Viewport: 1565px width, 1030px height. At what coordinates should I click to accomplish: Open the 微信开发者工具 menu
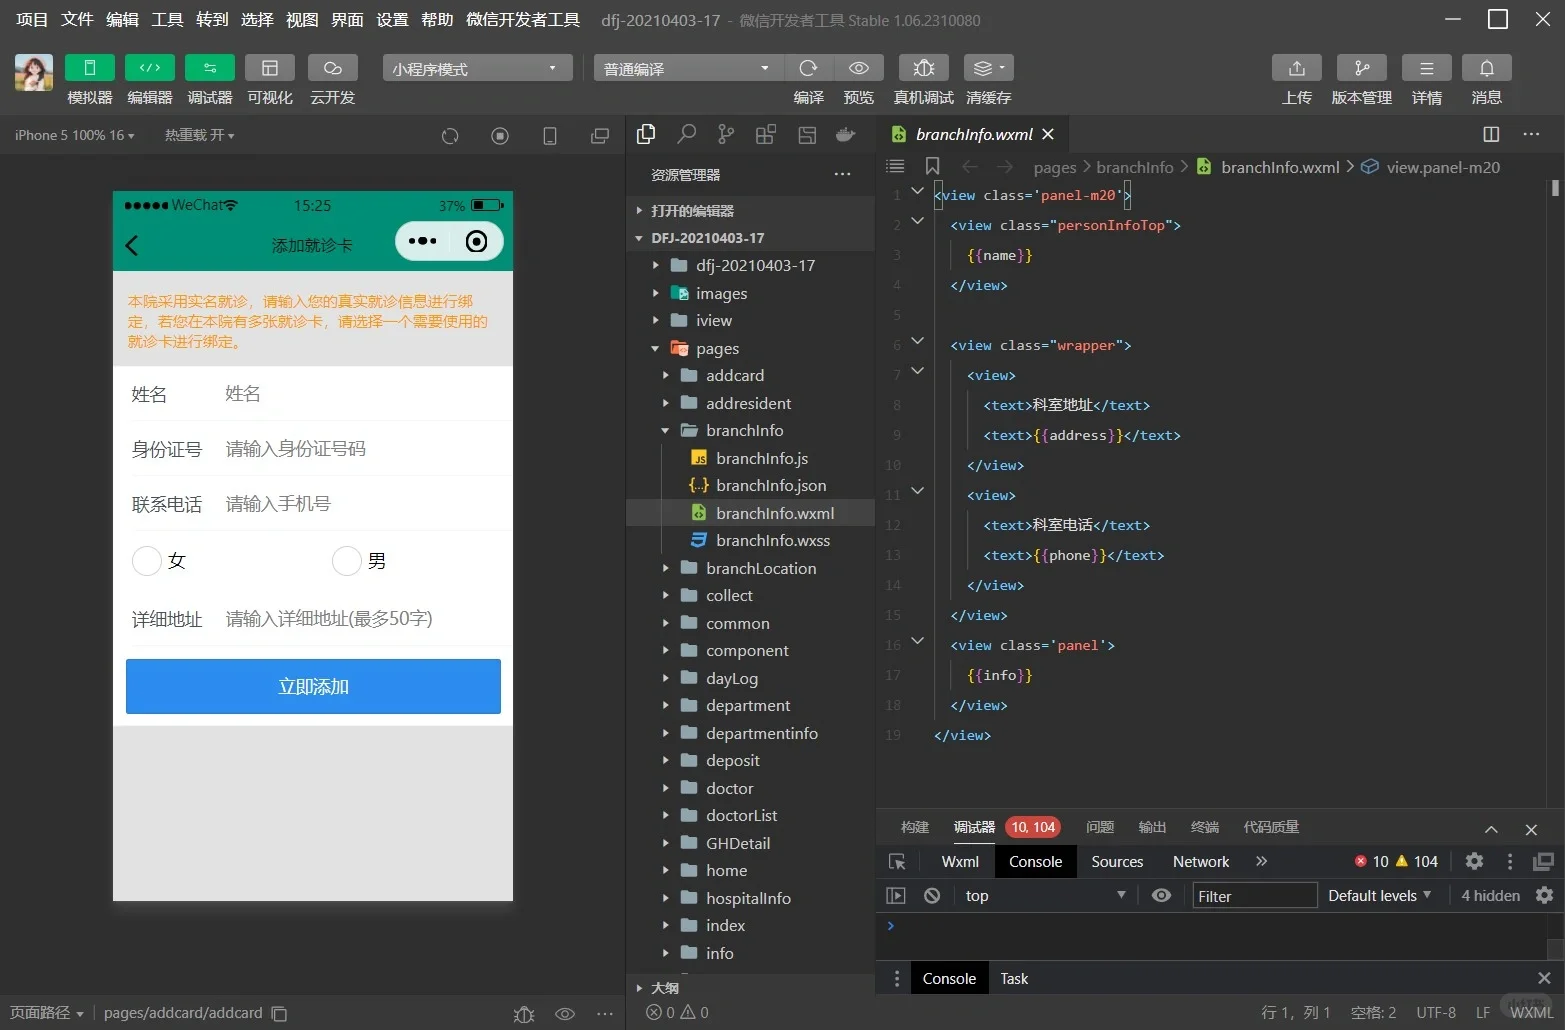pos(523,19)
